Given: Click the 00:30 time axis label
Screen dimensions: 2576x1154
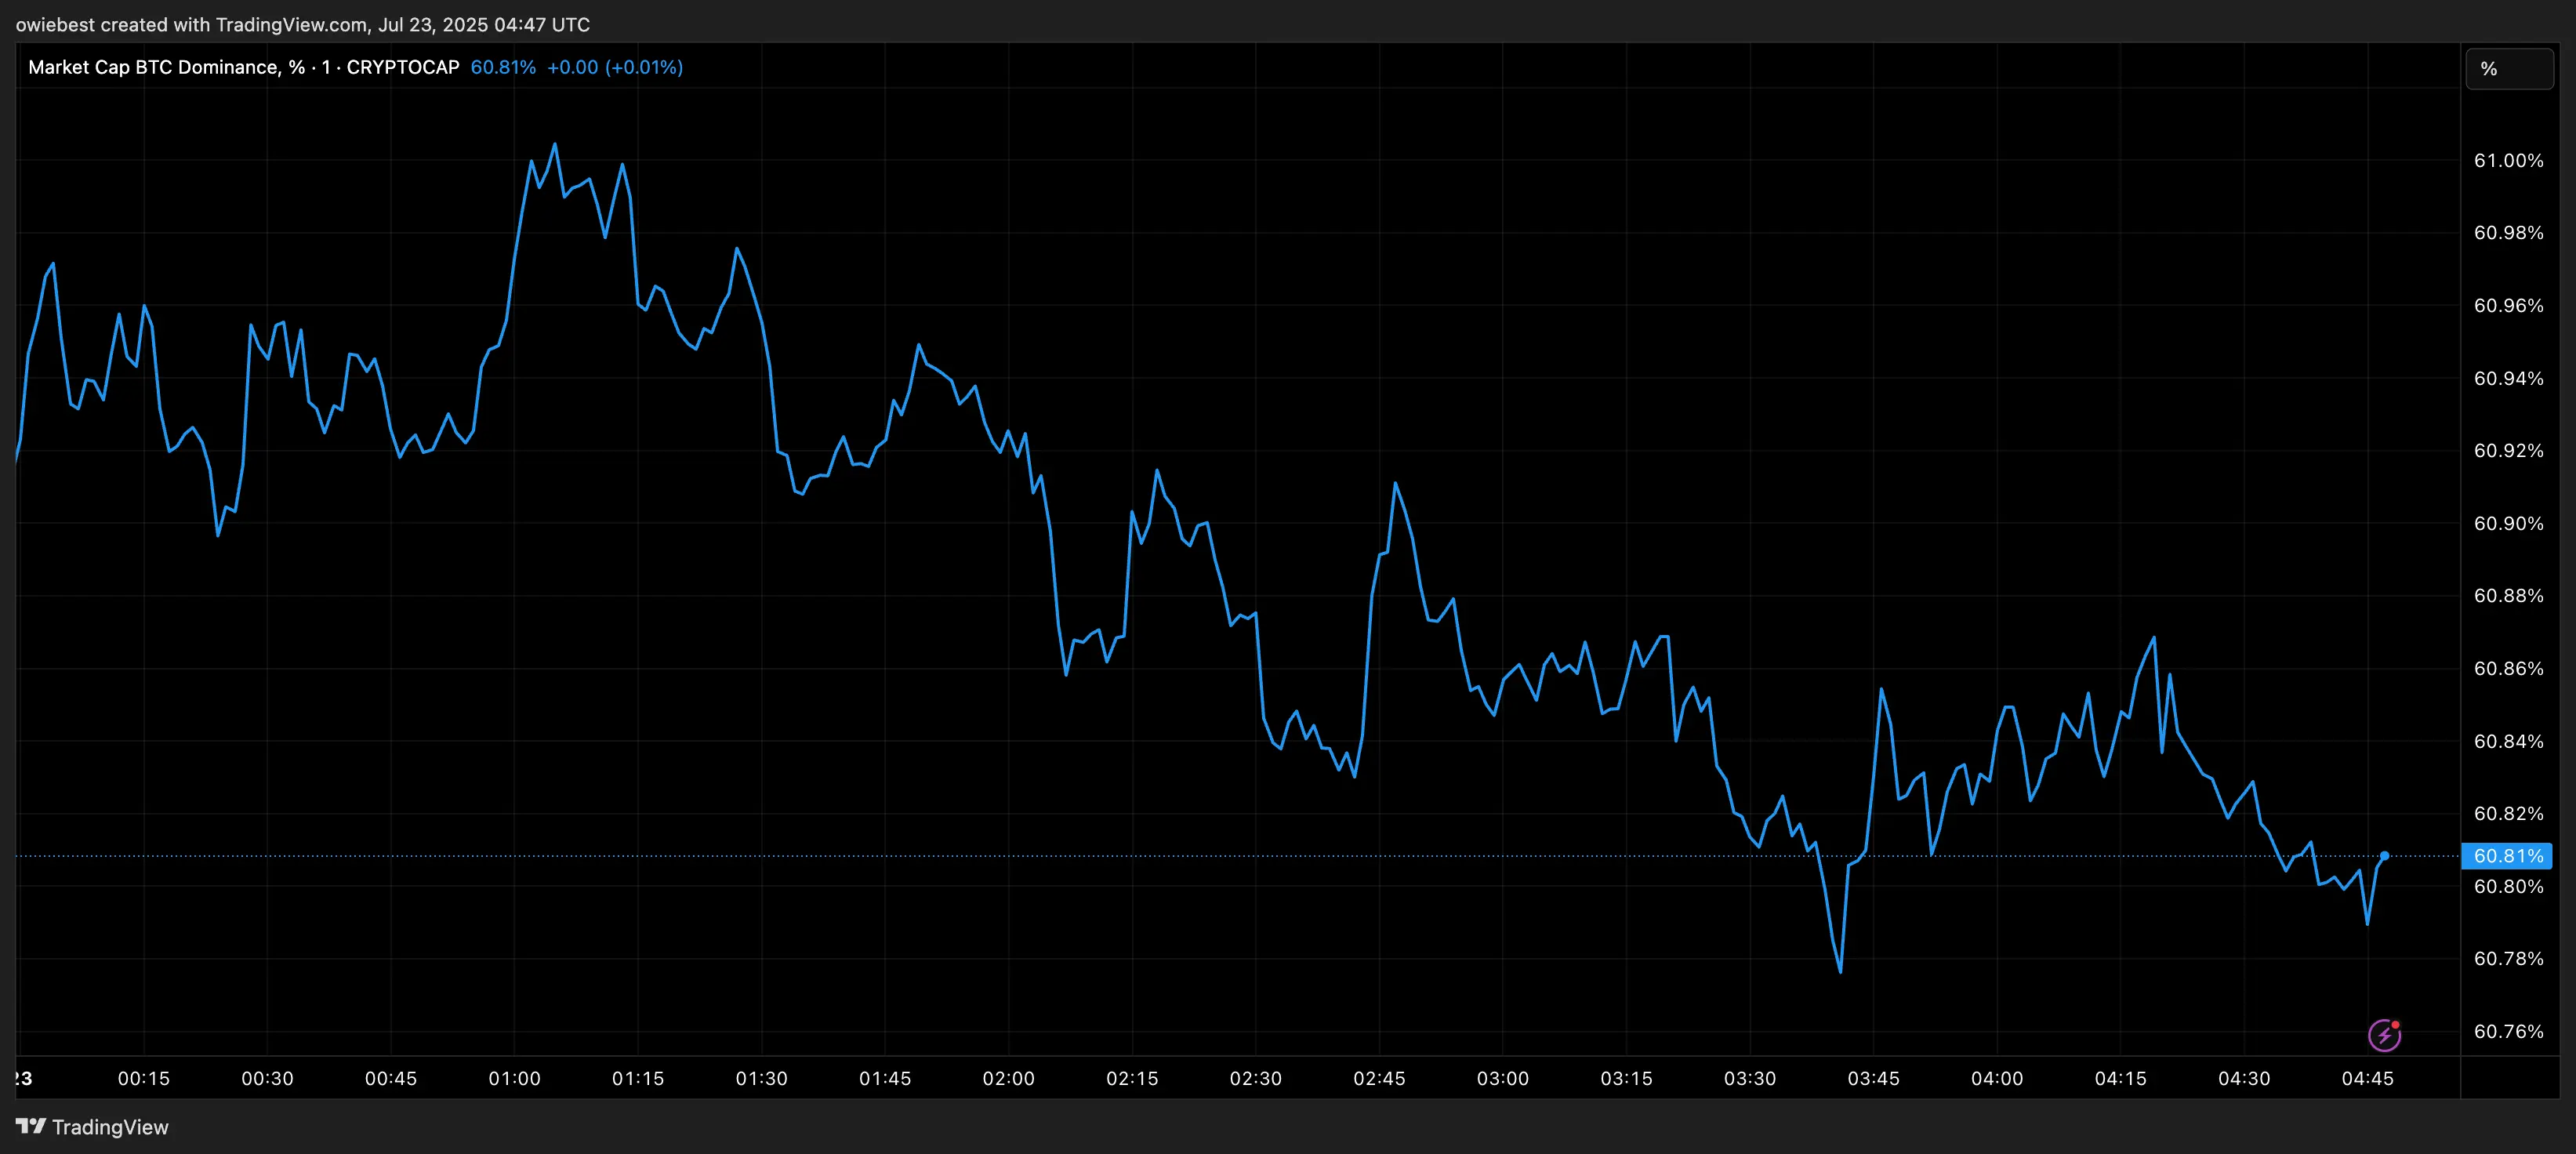Looking at the screenshot, I should coord(267,1079).
